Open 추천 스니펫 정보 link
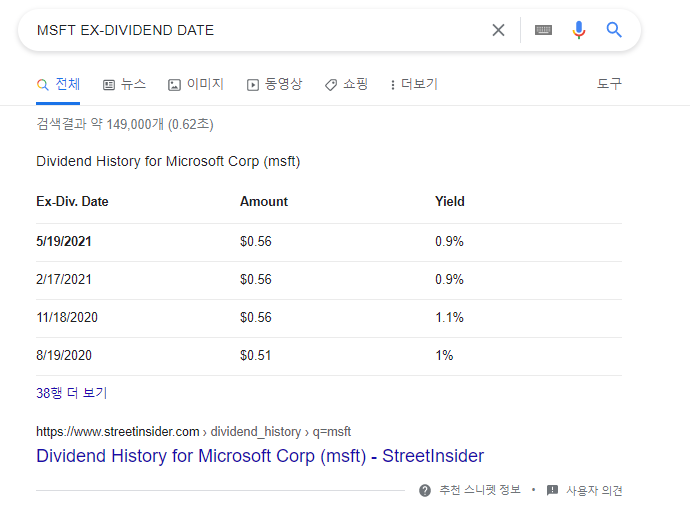This screenshot has width=690, height=518. coord(480,490)
